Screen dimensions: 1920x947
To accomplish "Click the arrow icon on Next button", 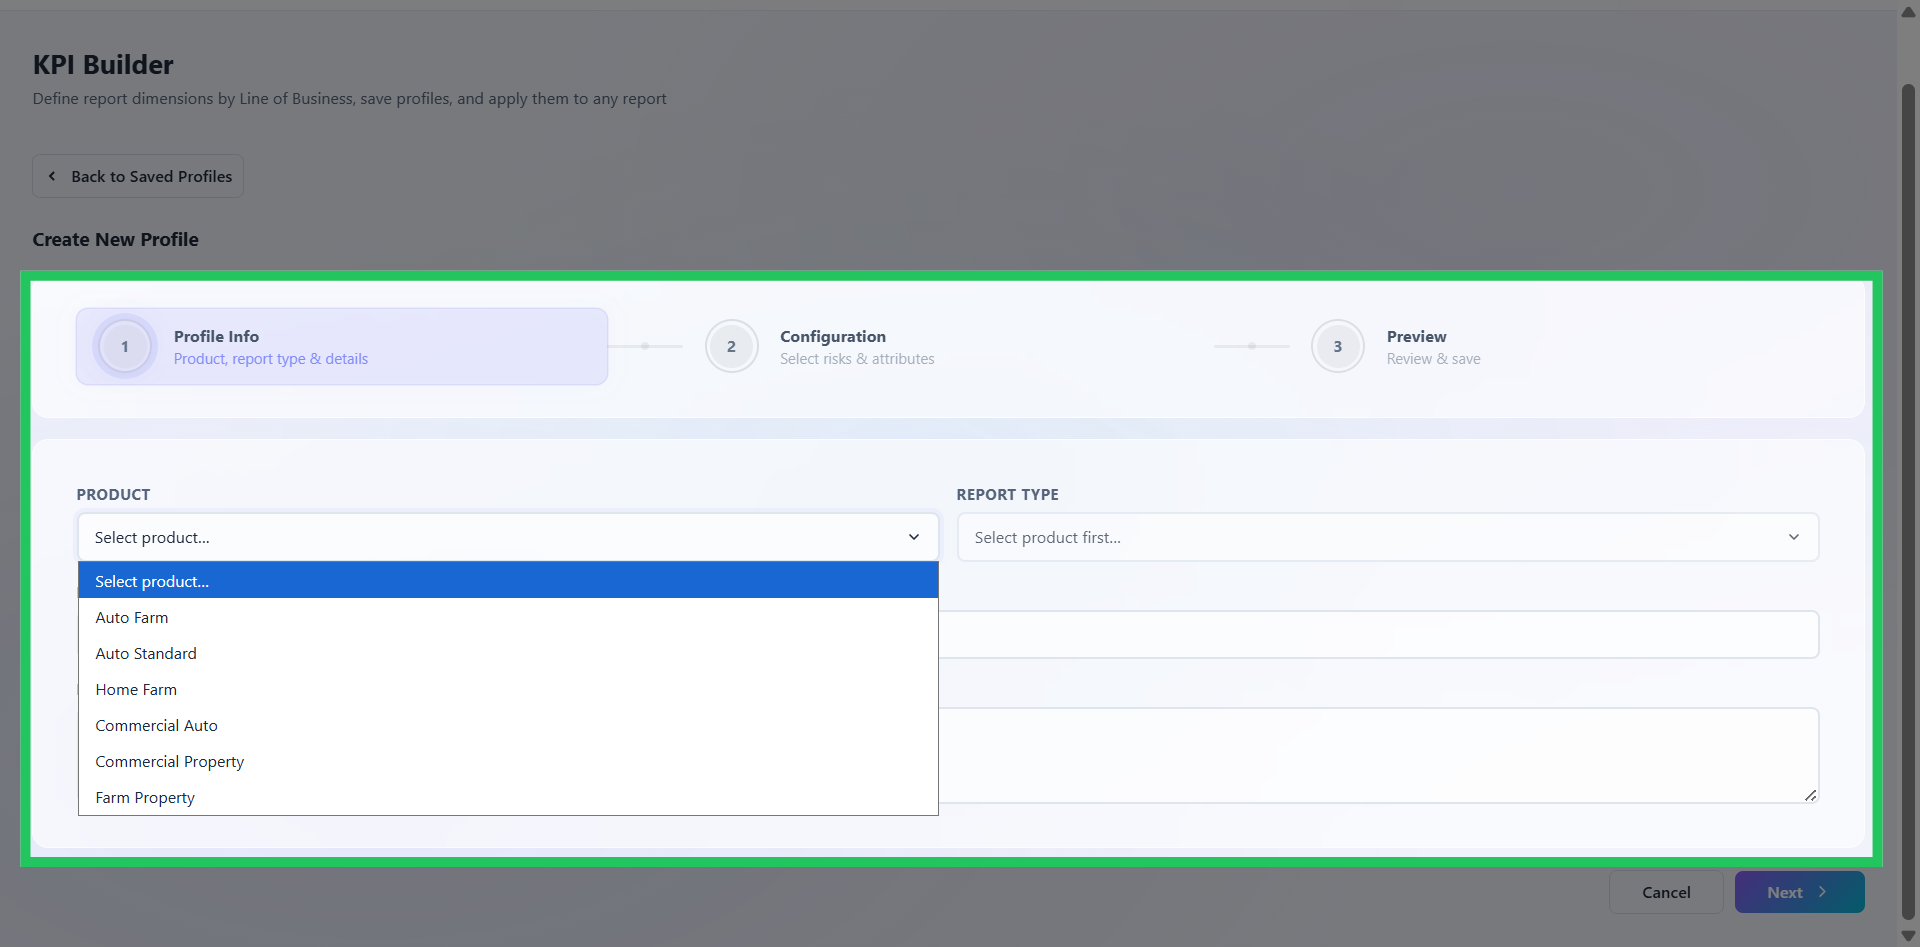I will click(x=1822, y=892).
